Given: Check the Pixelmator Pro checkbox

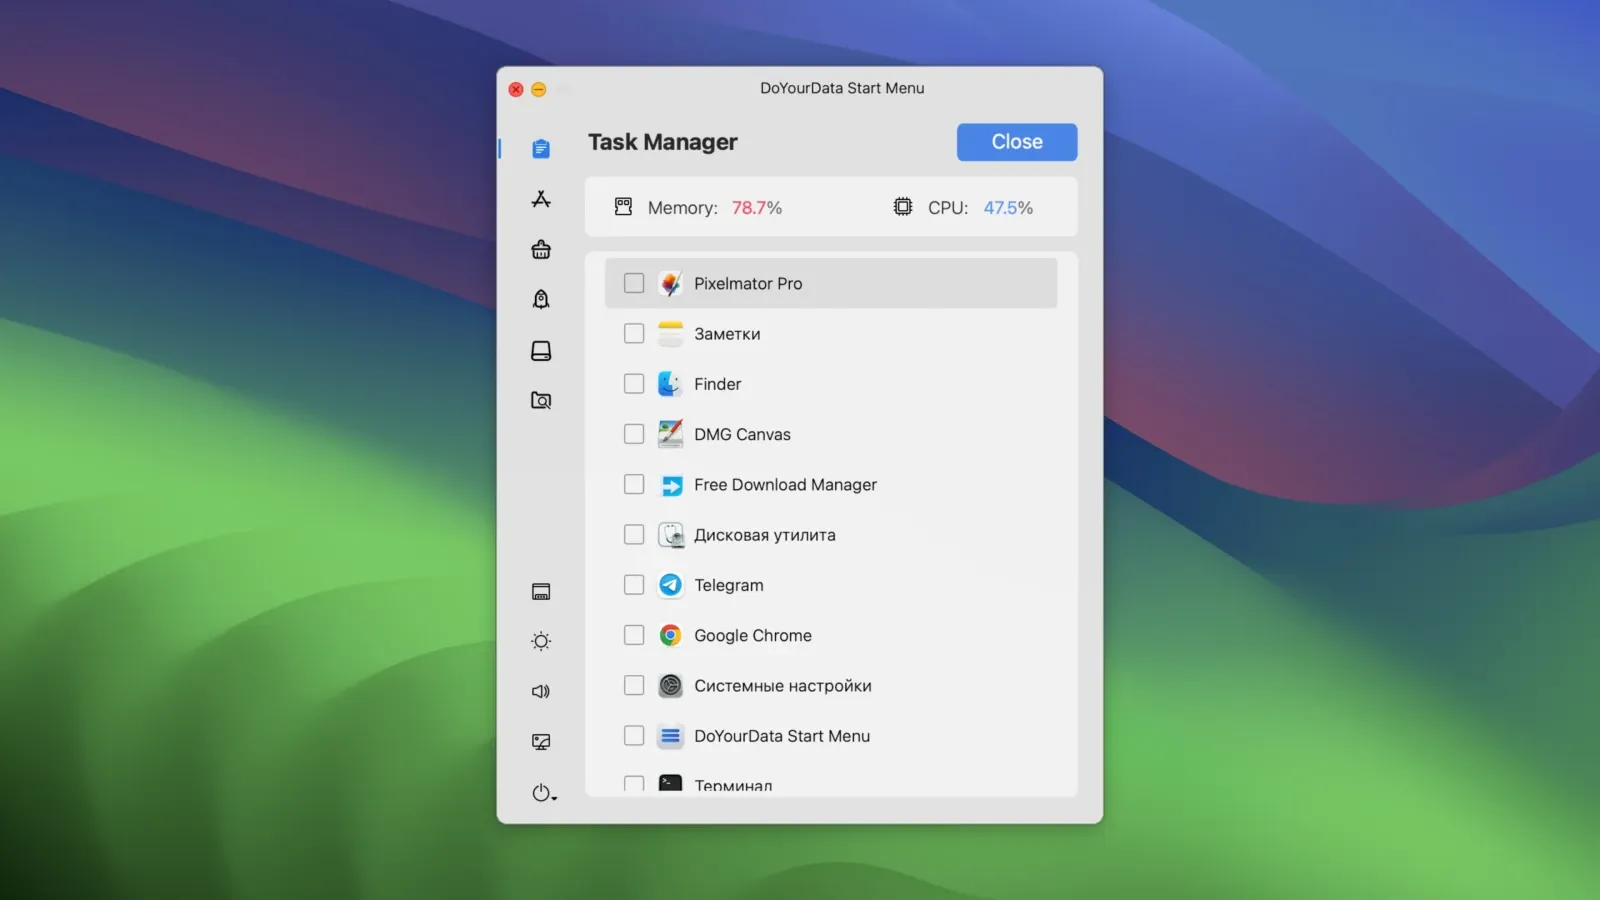Looking at the screenshot, I should click(633, 283).
